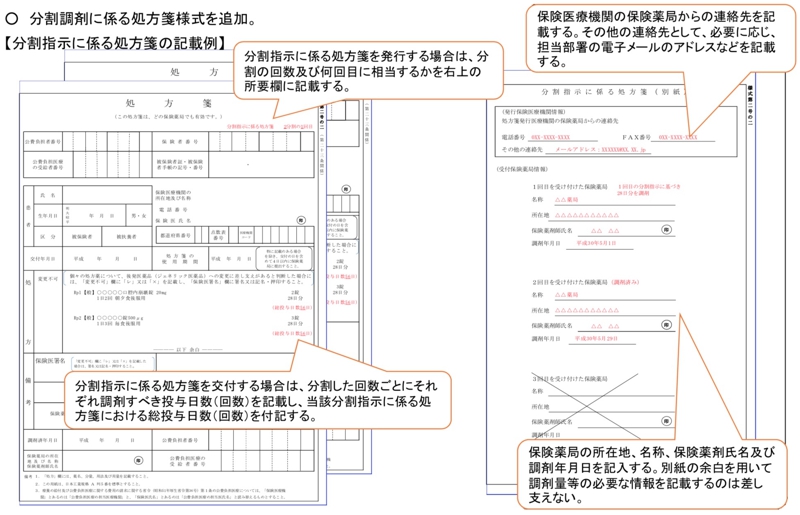This screenshot has width=800, height=515.
Task: Click the (発行保険医療機関情報) section label
Action: [533, 112]
